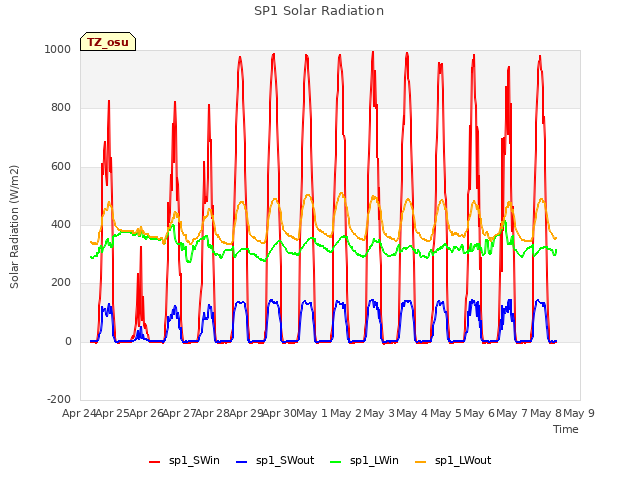Click the sp1_LWout legend label
This screenshot has height=480, width=640.
pos(463,460)
